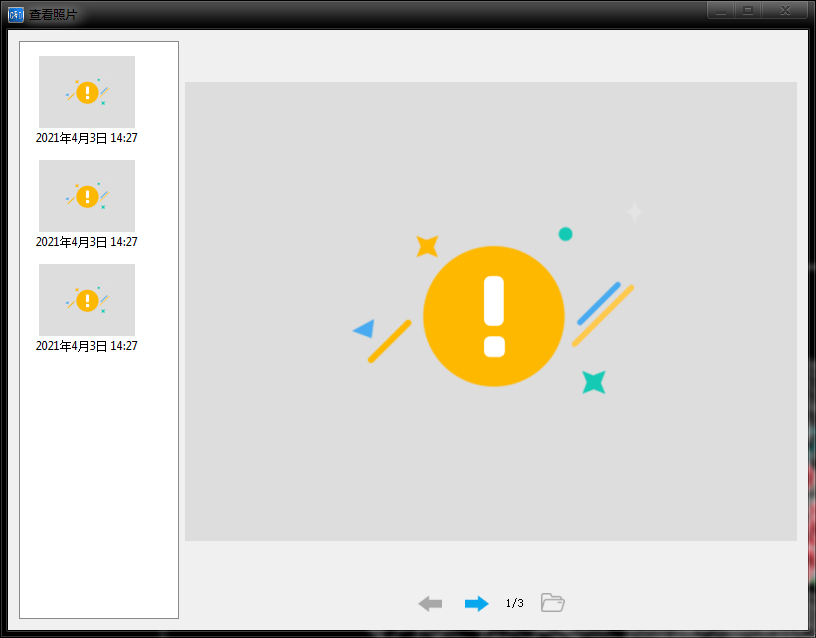Open the photo folder icon
This screenshot has width=816, height=638.
click(x=553, y=603)
